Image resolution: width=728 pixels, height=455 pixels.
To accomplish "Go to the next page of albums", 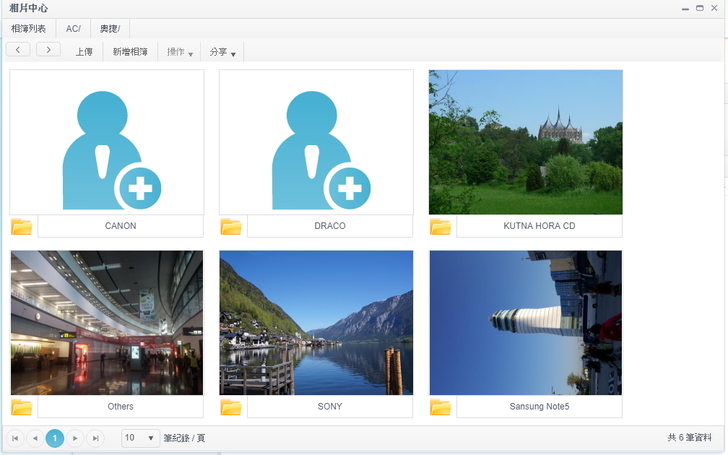I will click(x=75, y=438).
